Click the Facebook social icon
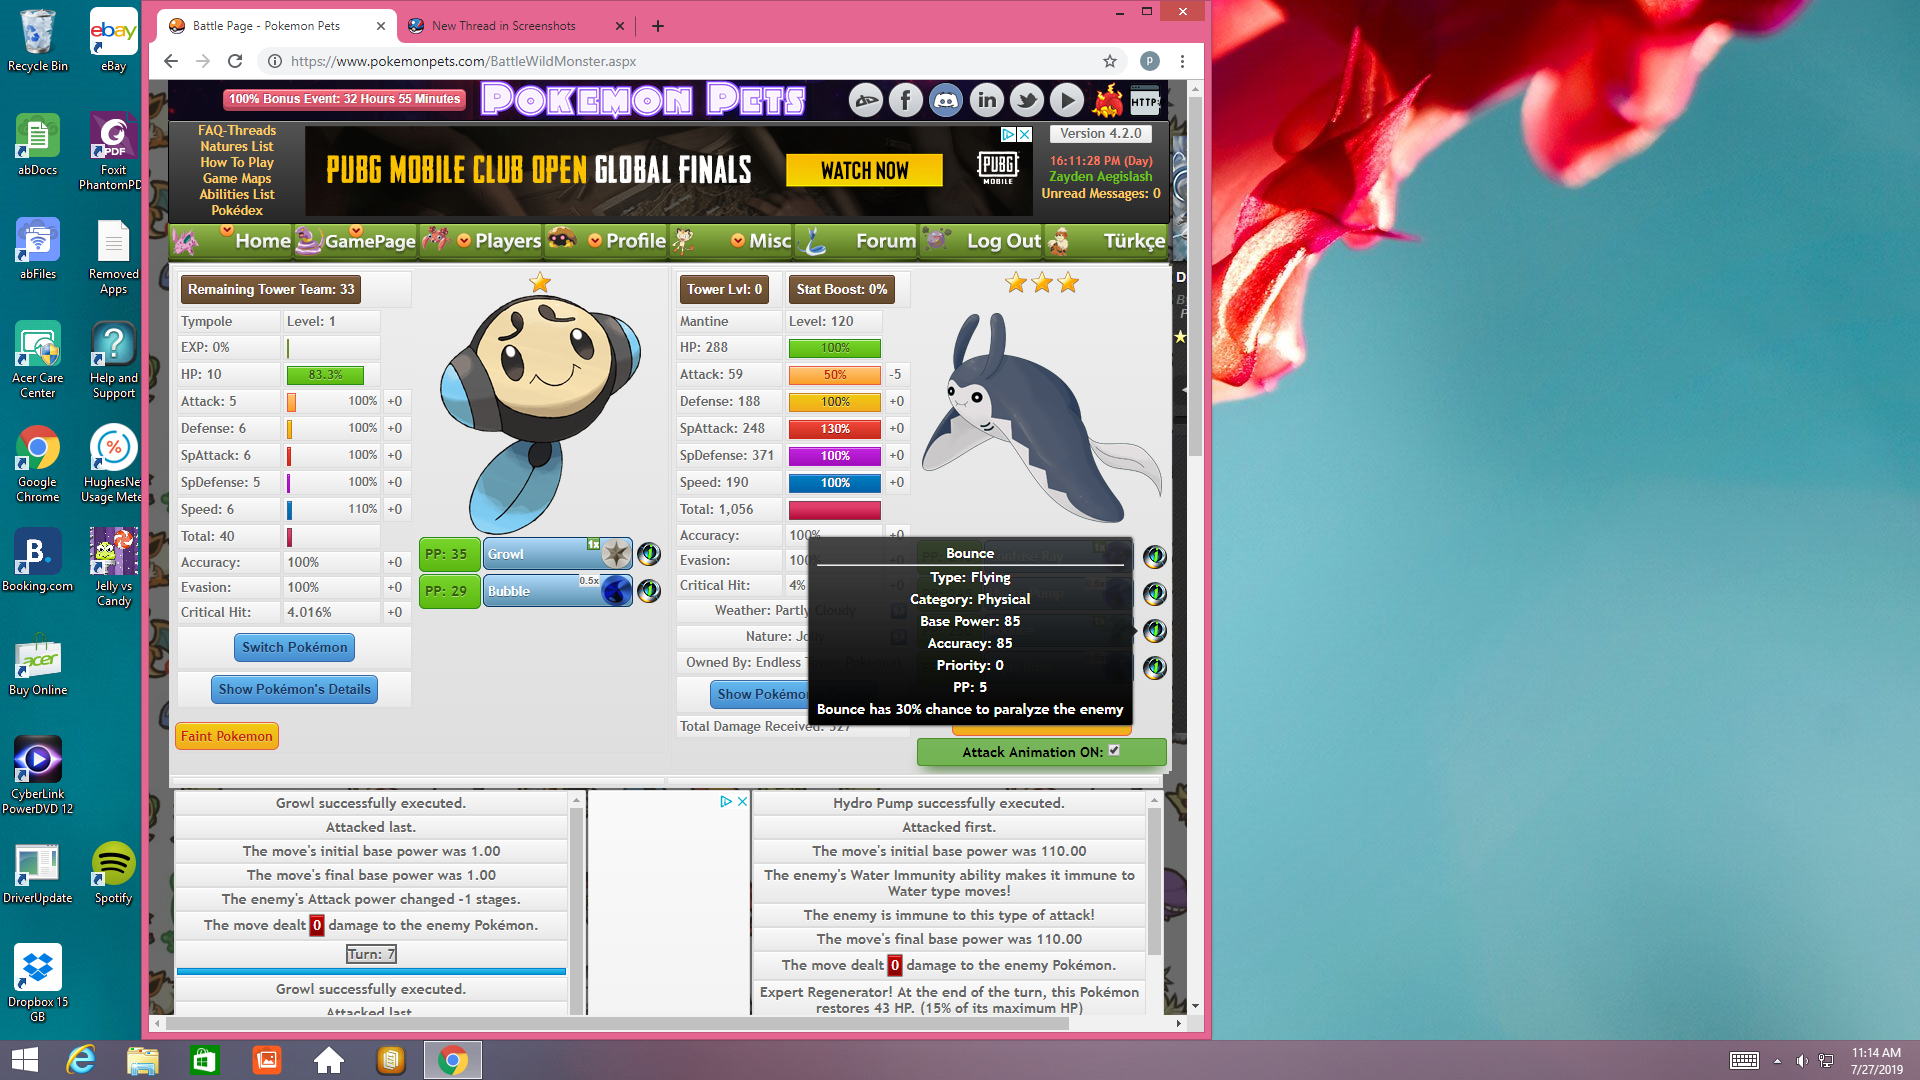1920x1080 pixels. coord(905,100)
